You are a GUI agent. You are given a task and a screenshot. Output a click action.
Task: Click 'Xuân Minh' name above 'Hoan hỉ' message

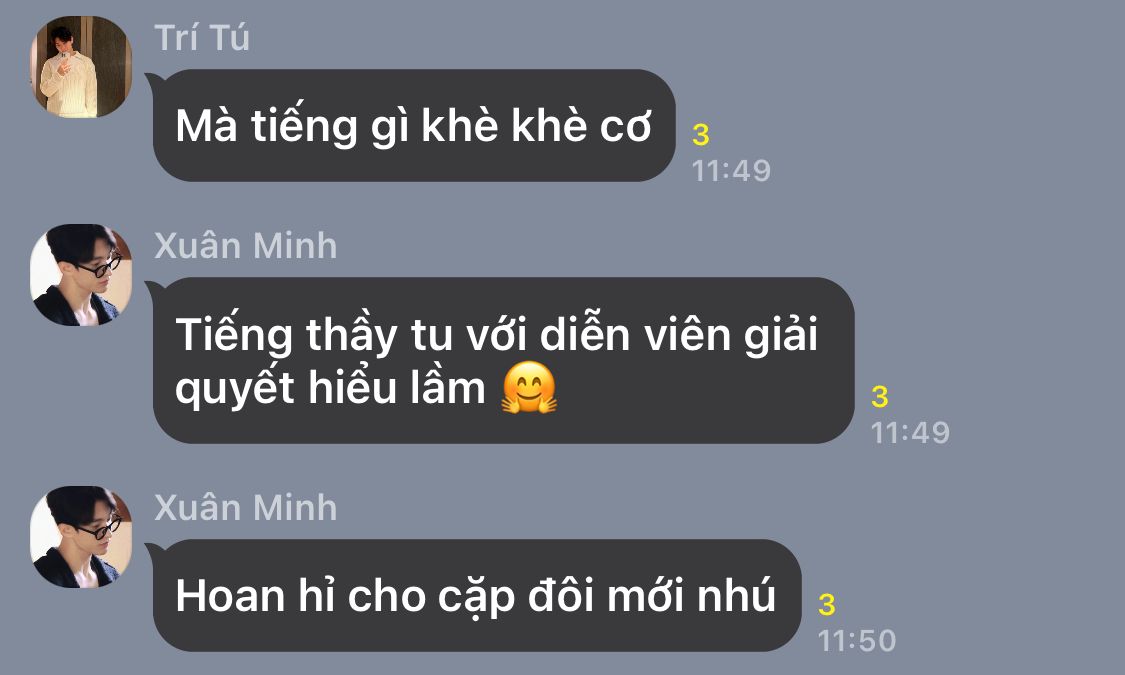245,507
